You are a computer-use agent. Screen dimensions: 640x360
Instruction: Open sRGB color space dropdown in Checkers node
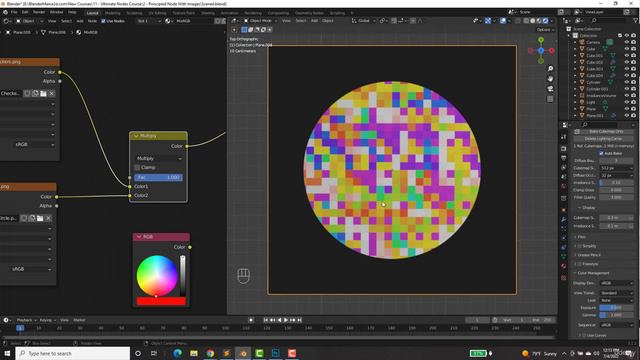coord(34,144)
